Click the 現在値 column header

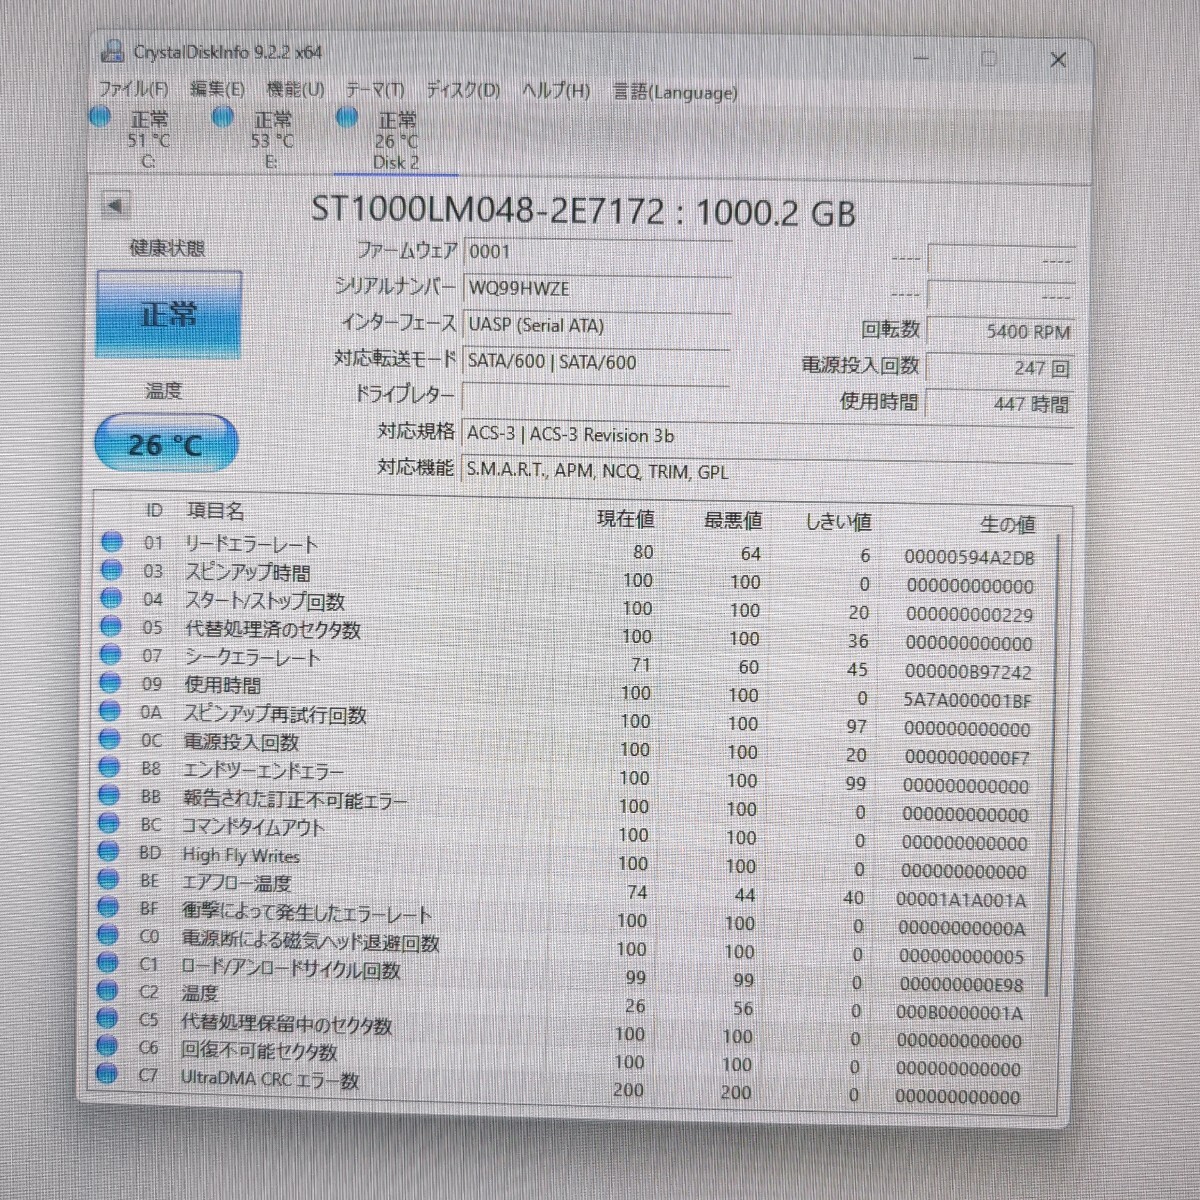tap(625, 518)
